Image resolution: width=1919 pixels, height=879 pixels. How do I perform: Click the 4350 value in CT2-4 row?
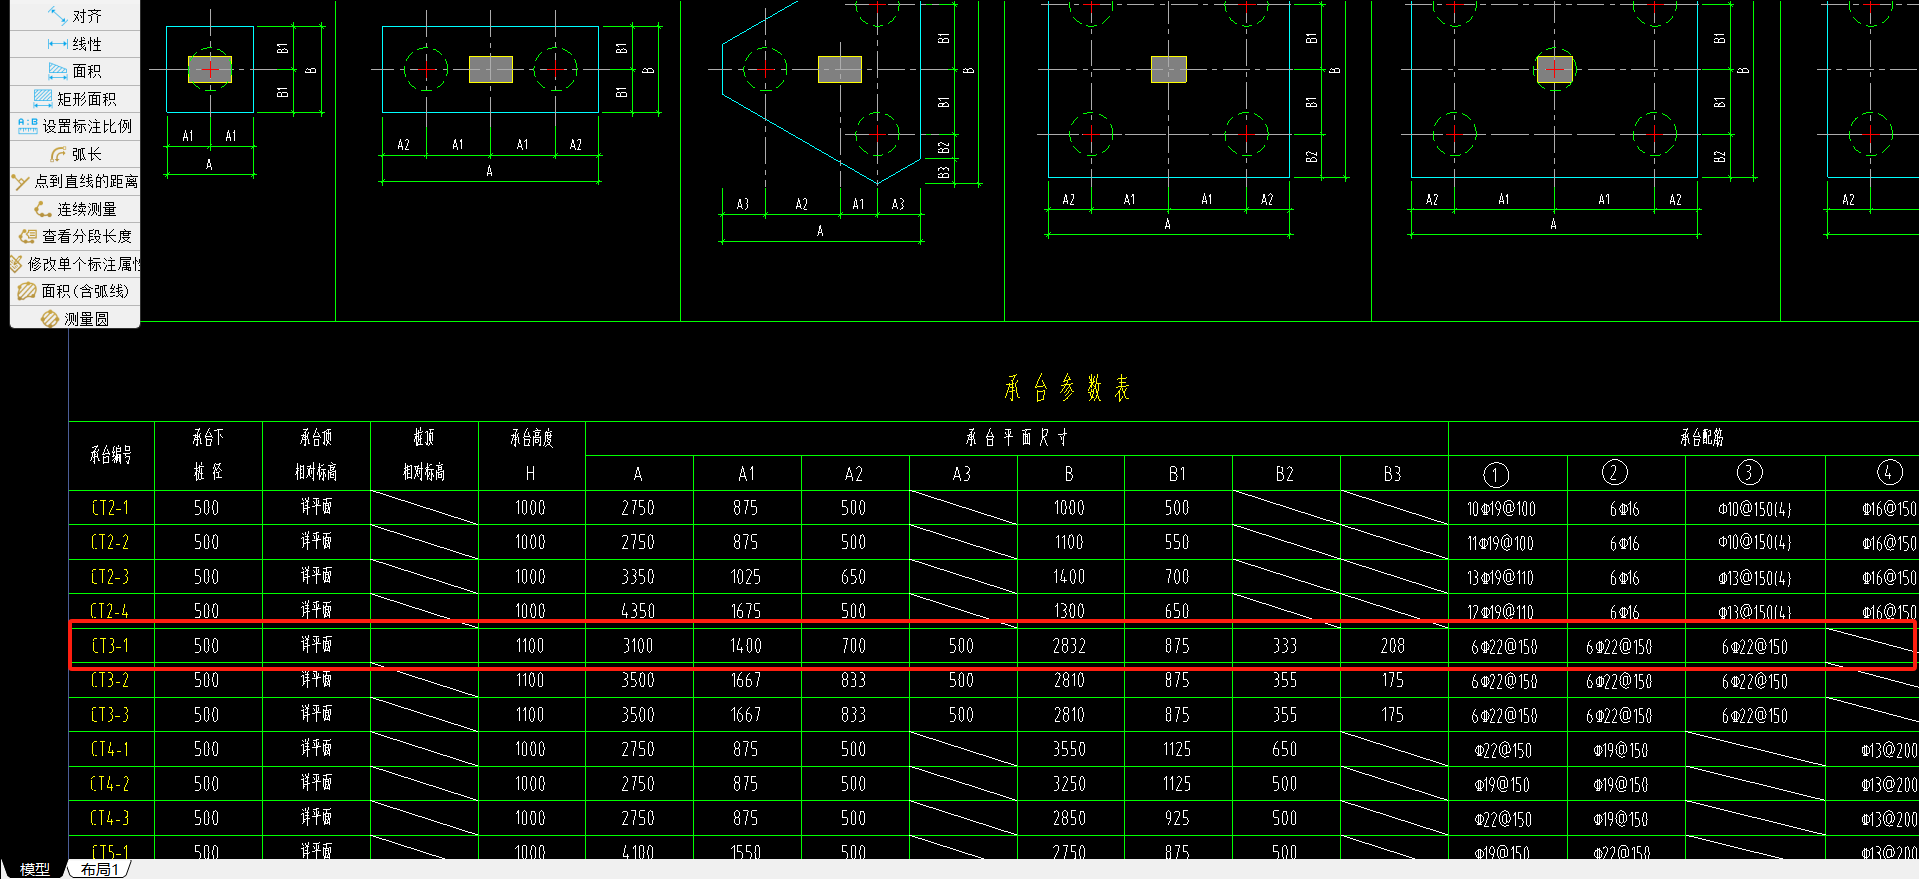pyautogui.click(x=638, y=611)
